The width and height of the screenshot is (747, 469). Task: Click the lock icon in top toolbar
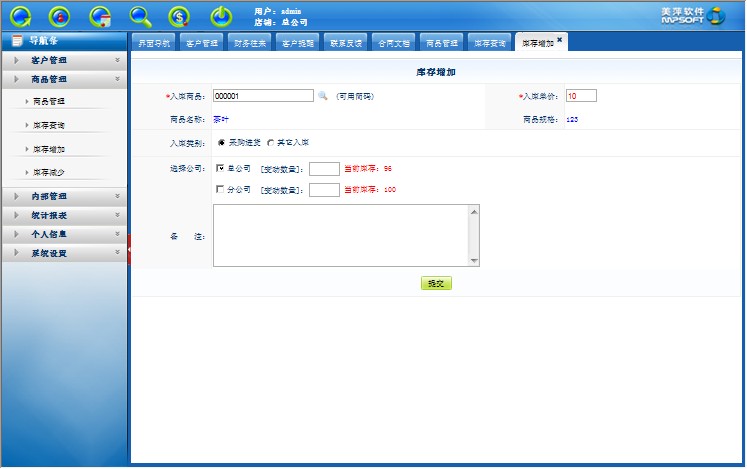(60, 16)
